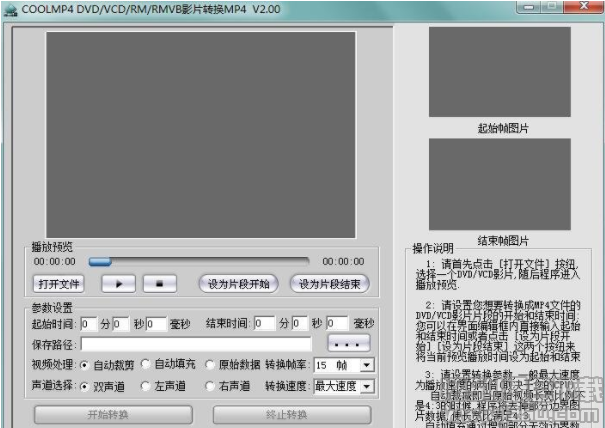Open a file with 打开文件 button

[59, 284]
